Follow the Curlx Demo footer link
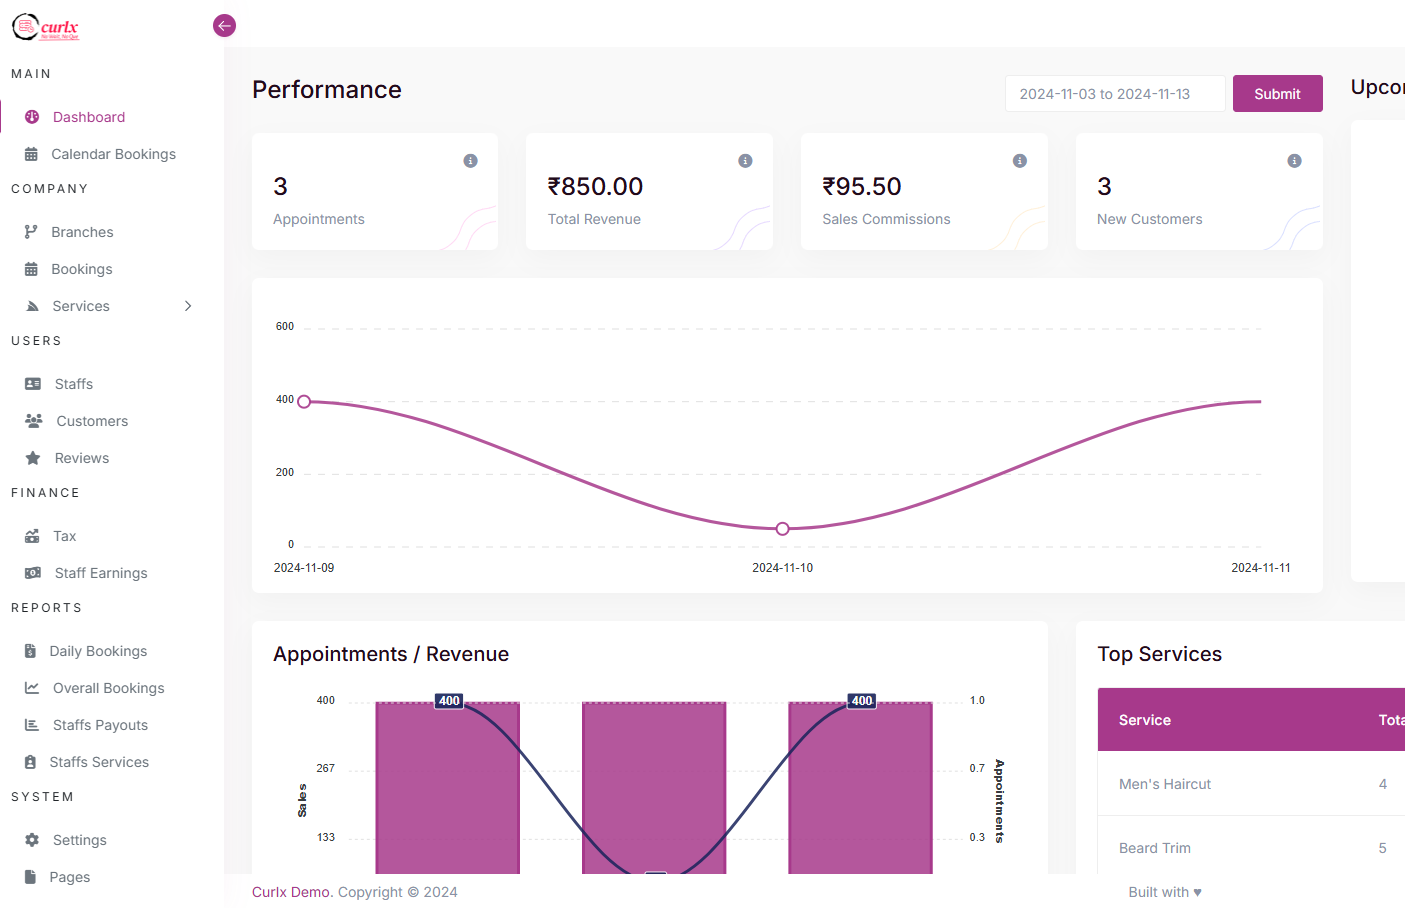Screen dimensions: 1405x908 coord(290,892)
